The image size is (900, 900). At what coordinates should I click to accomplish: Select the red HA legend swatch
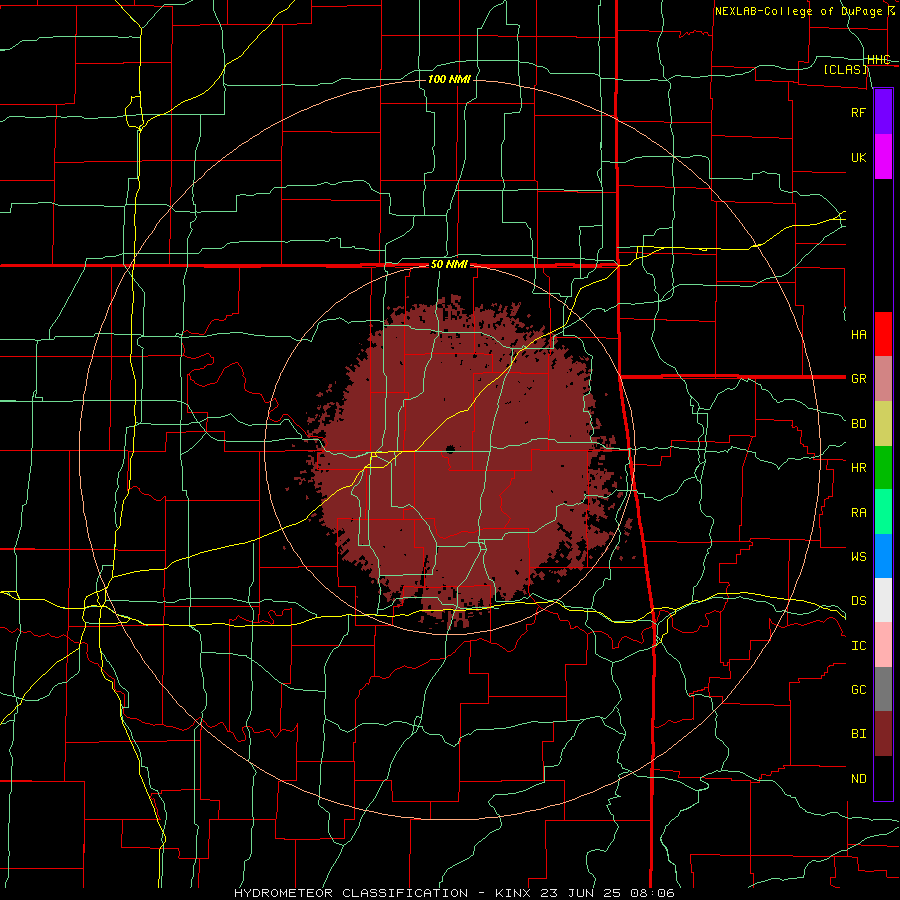pyautogui.click(x=883, y=334)
